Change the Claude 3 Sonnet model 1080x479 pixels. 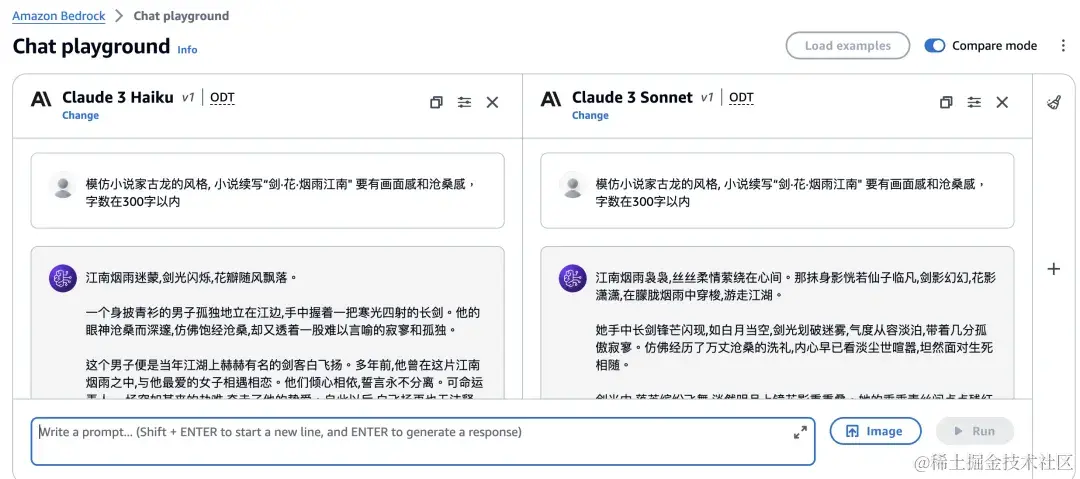[590, 115]
